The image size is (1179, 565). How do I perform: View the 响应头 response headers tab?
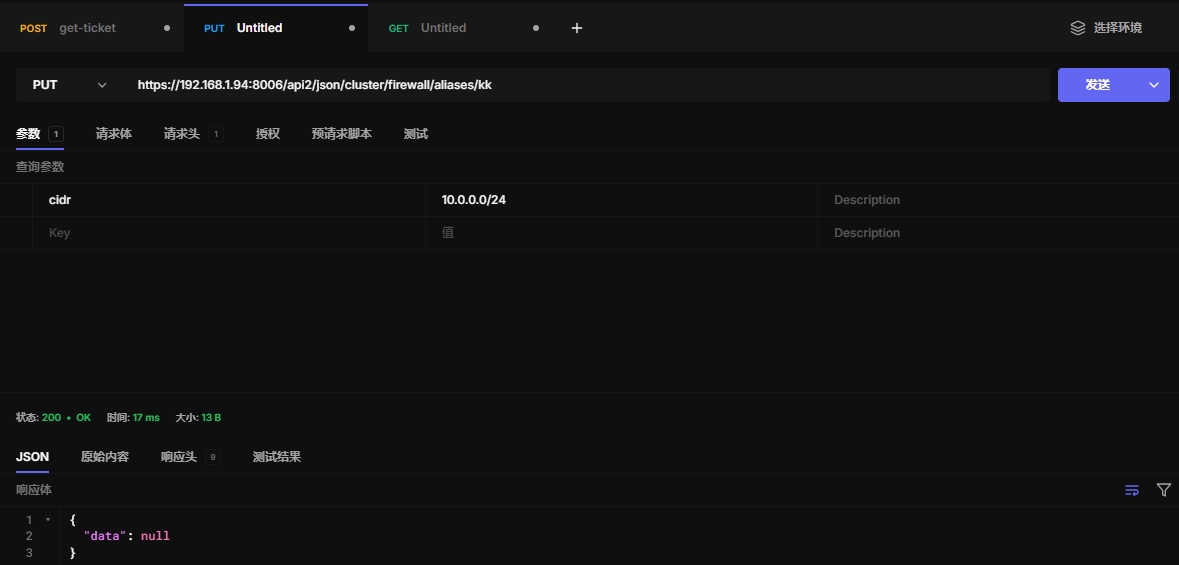pyautogui.click(x=179, y=457)
